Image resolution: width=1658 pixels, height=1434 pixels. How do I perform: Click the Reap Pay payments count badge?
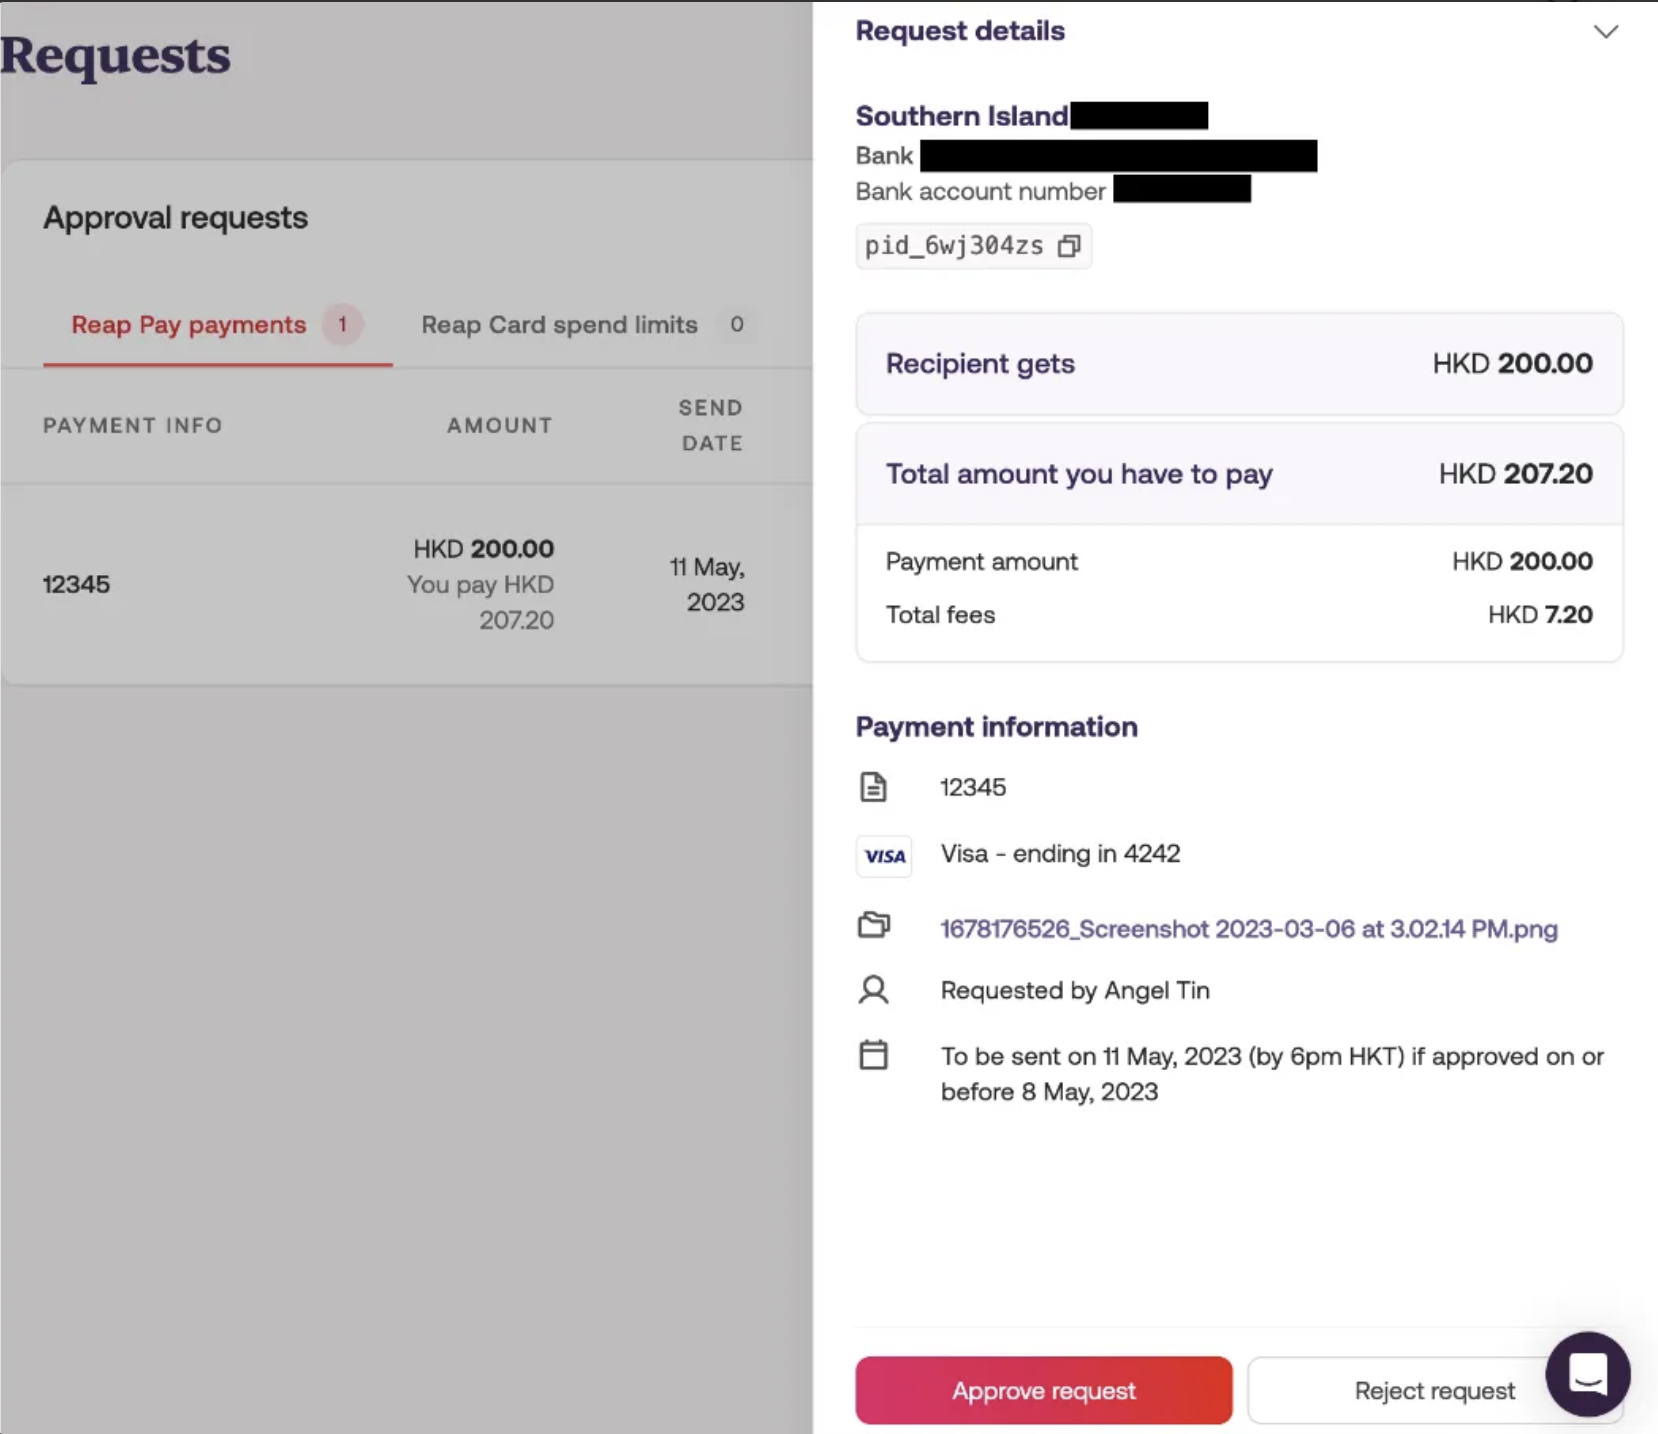click(342, 325)
